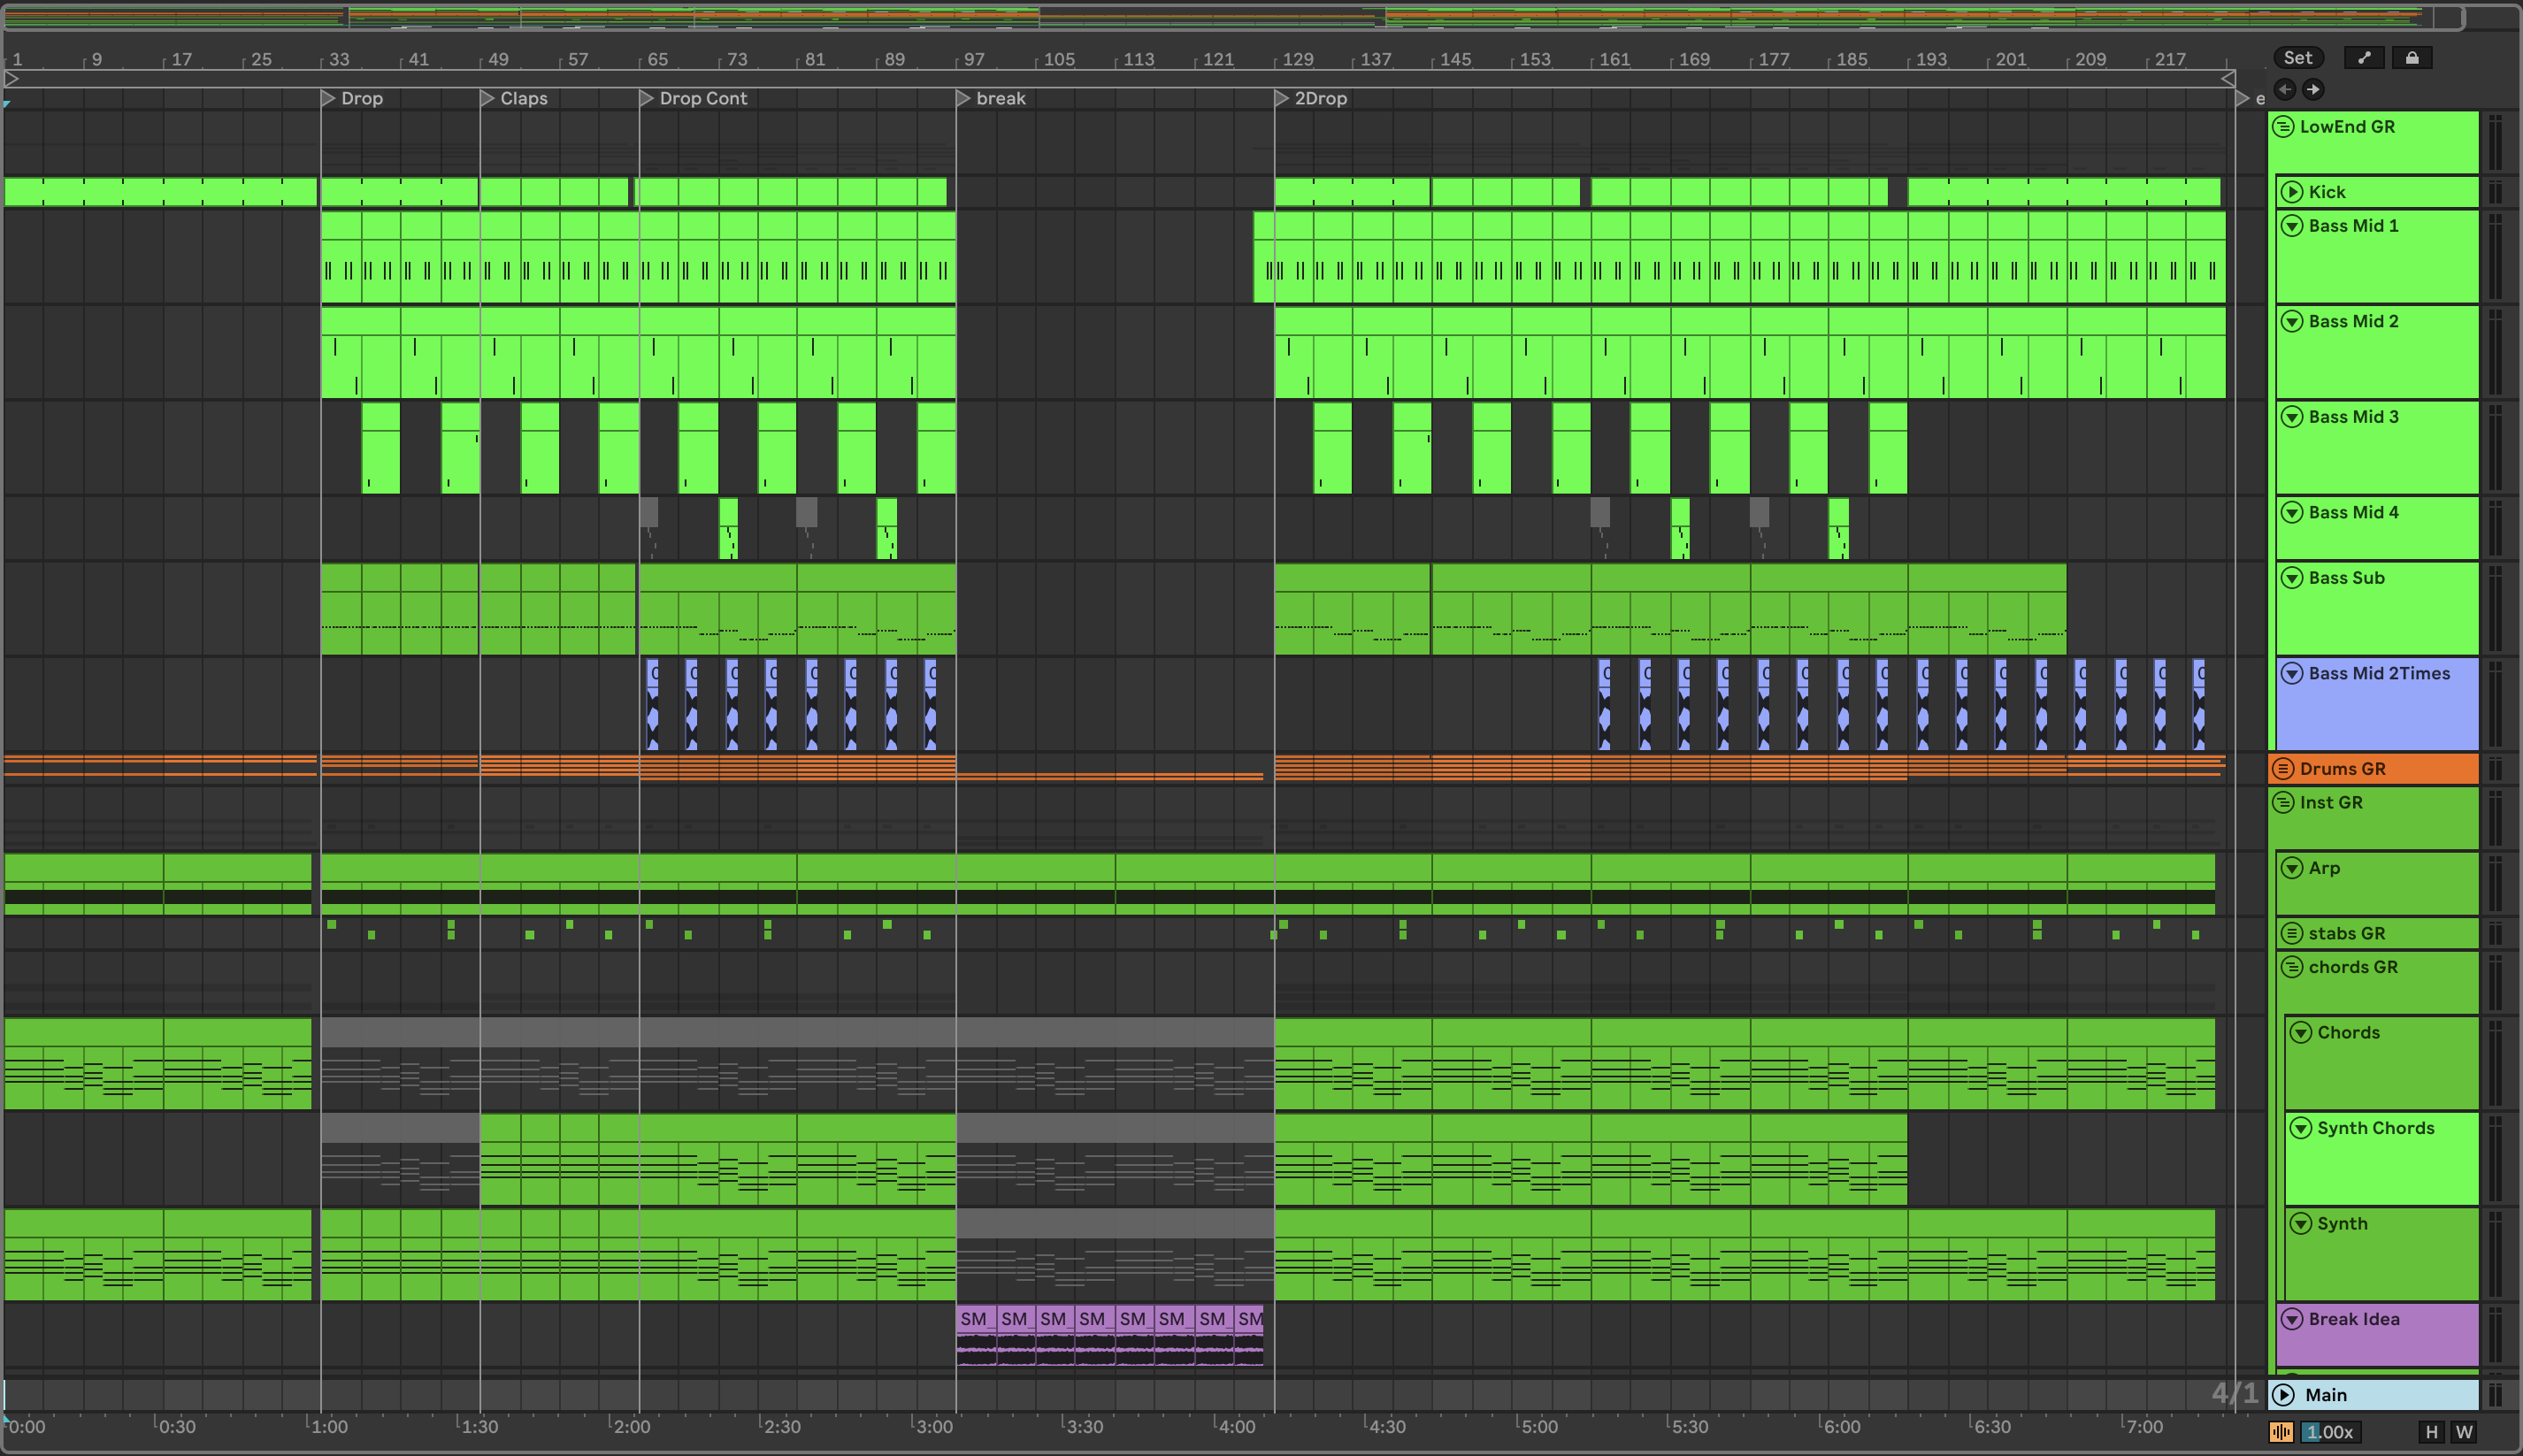Viewport: 2523px width, 1456px height.
Task: Collapse the Break Idea track
Action: click(x=2292, y=1320)
